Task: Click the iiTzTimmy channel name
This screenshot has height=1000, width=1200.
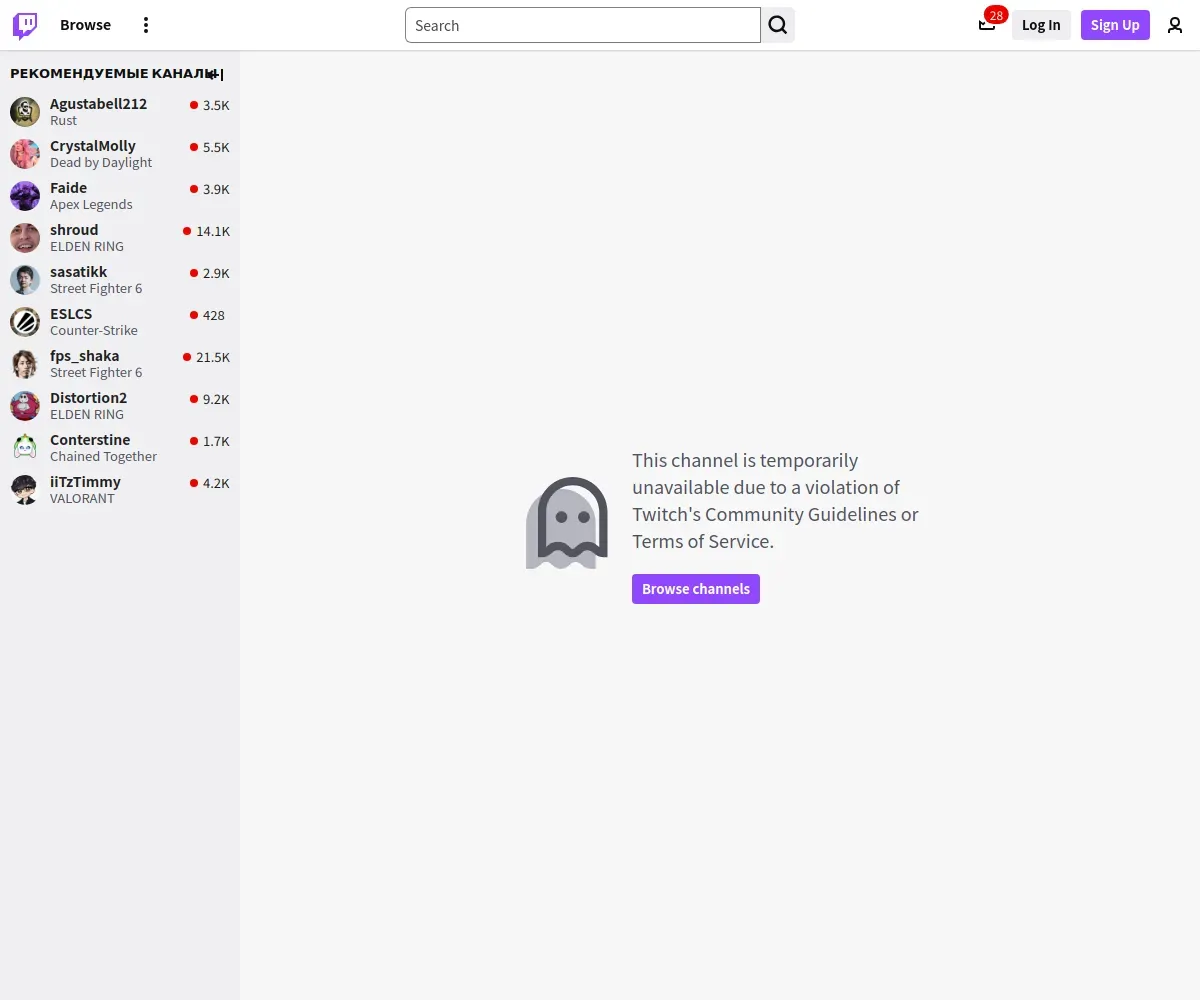Action: coord(85,482)
